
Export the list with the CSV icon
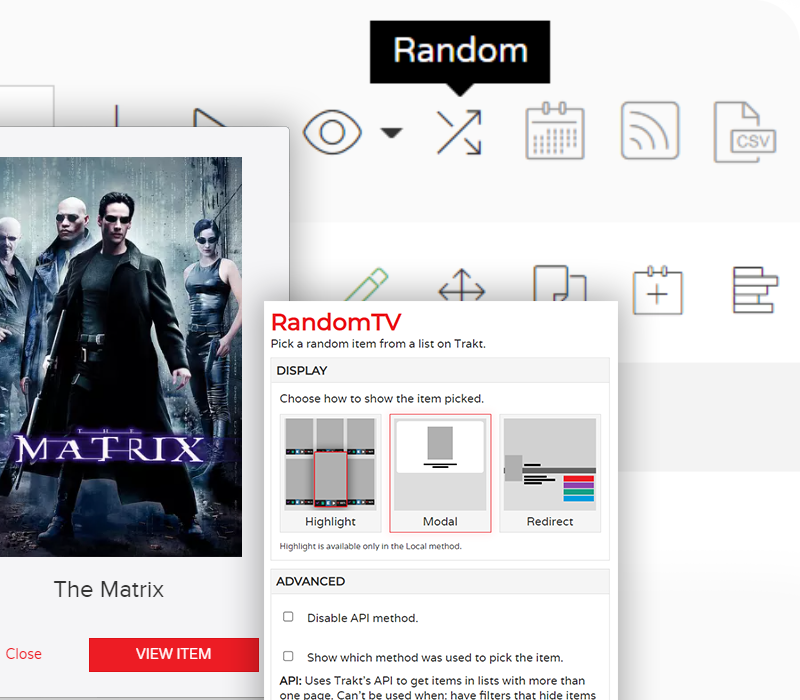coord(745,132)
